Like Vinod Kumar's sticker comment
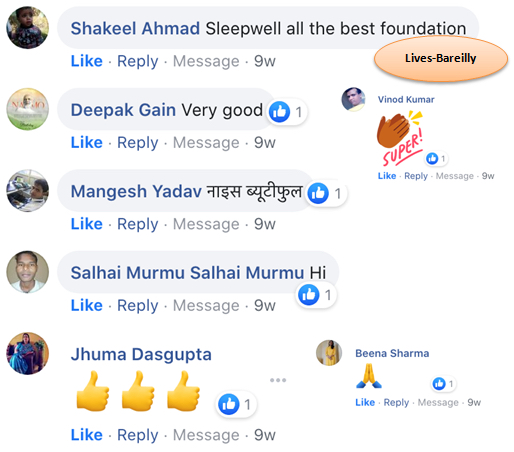Screen dimensions: 514x452 tap(387, 176)
